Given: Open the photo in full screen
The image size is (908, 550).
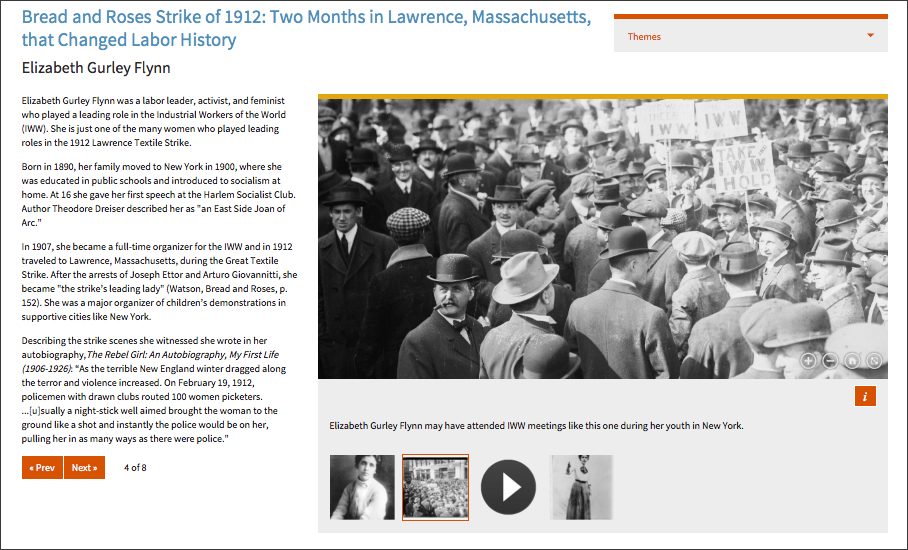Looking at the screenshot, I should (874, 361).
